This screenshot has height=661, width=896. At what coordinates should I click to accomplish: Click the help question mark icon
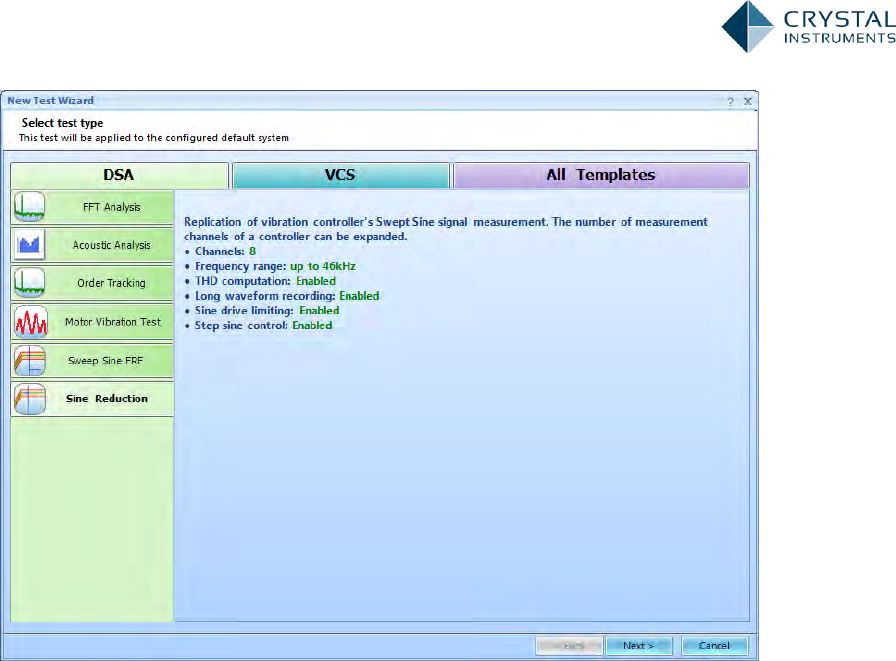tap(730, 101)
